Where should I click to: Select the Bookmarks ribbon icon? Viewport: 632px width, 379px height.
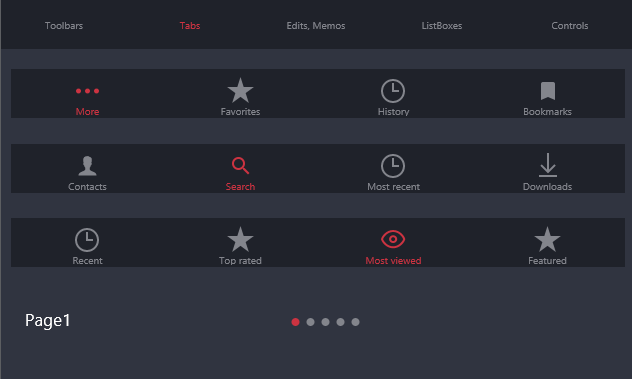pos(548,91)
